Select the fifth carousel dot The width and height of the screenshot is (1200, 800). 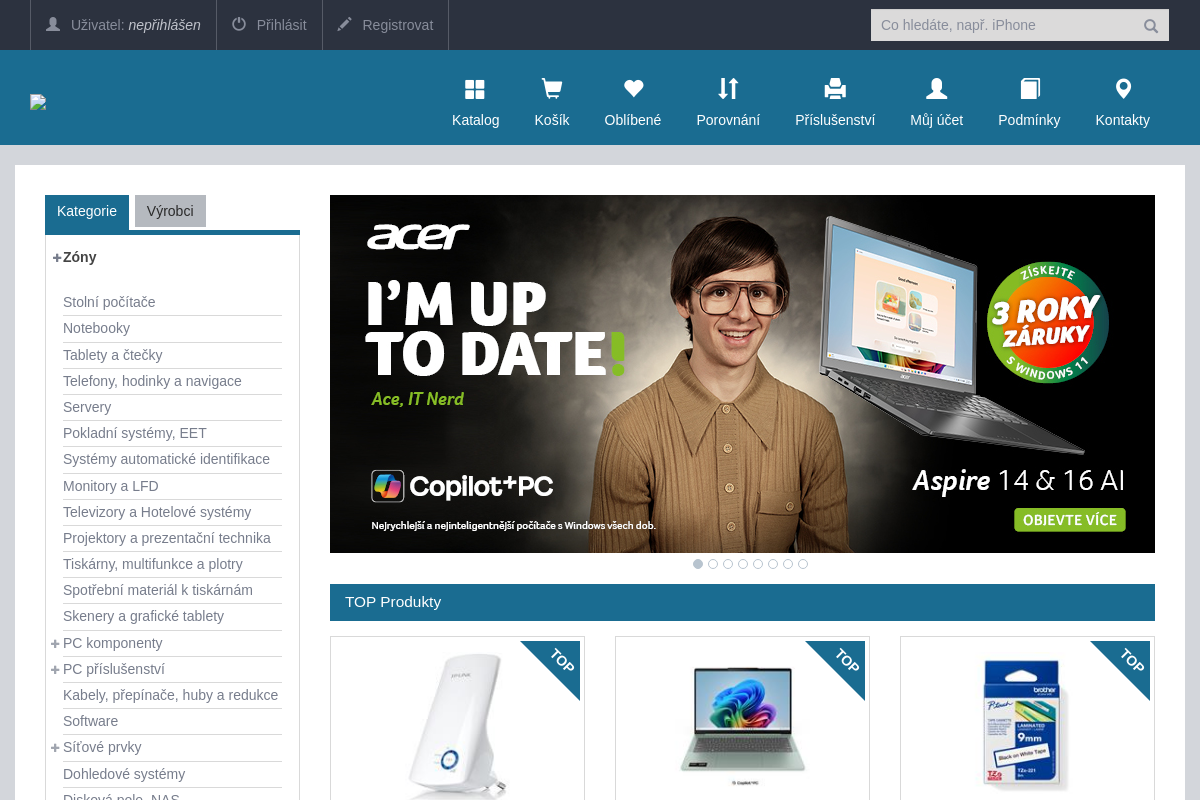click(758, 564)
